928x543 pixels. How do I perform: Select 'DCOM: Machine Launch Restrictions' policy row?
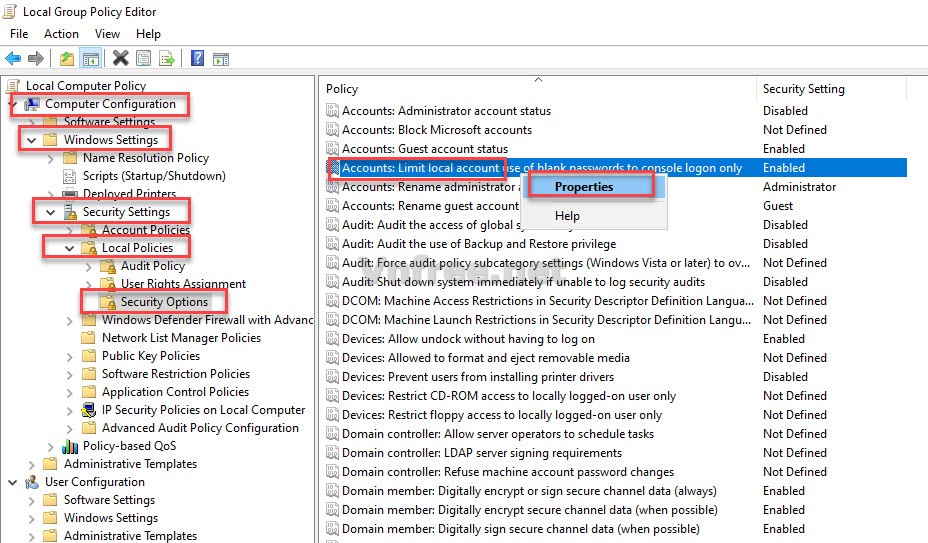click(546, 320)
